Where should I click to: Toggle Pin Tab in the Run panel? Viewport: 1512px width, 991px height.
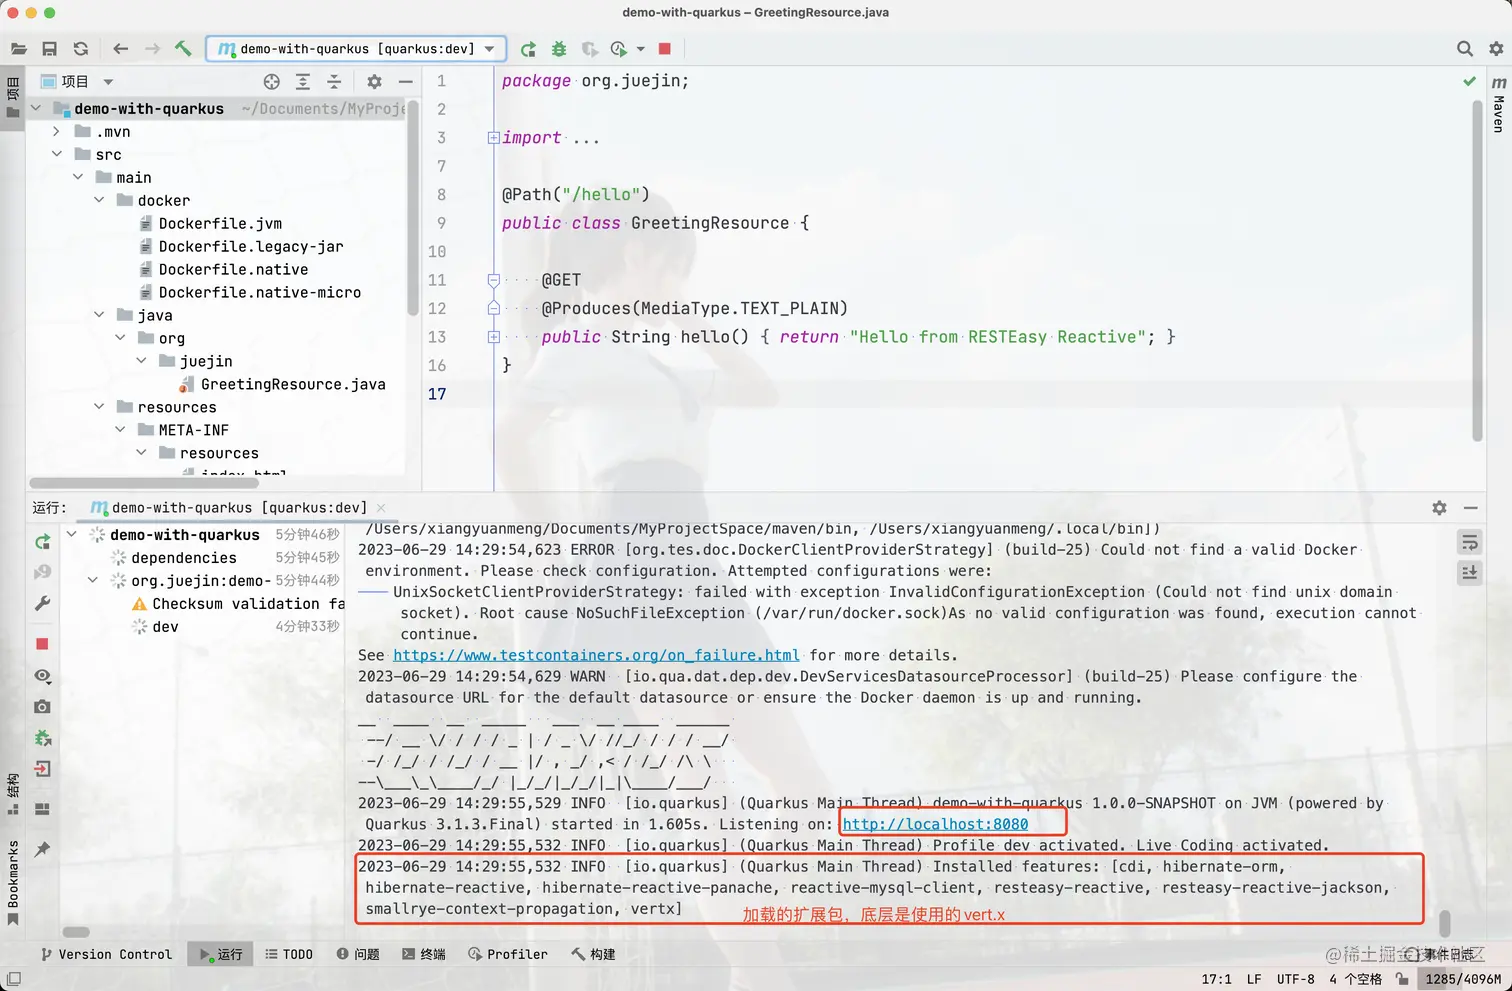(x=42, y=849)
